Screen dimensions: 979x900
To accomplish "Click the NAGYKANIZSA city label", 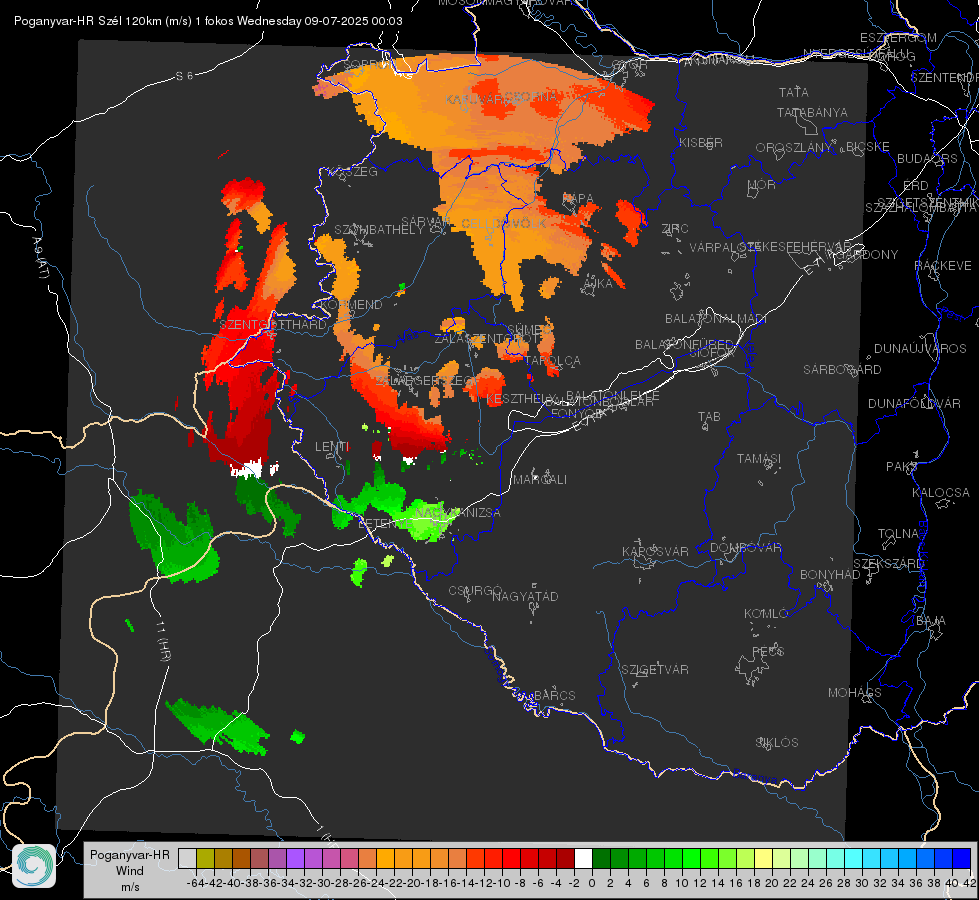I will click(x=458, y=513).
